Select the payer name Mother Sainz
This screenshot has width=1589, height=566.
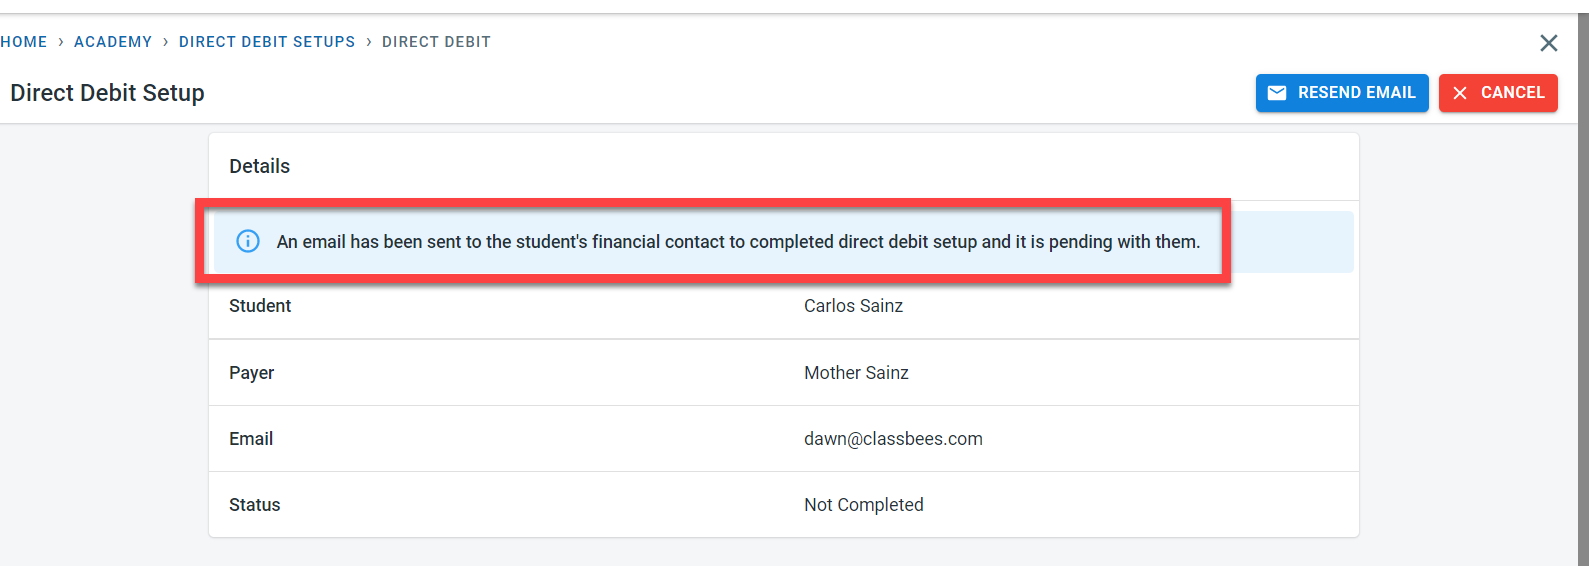(x=856, y=373)
